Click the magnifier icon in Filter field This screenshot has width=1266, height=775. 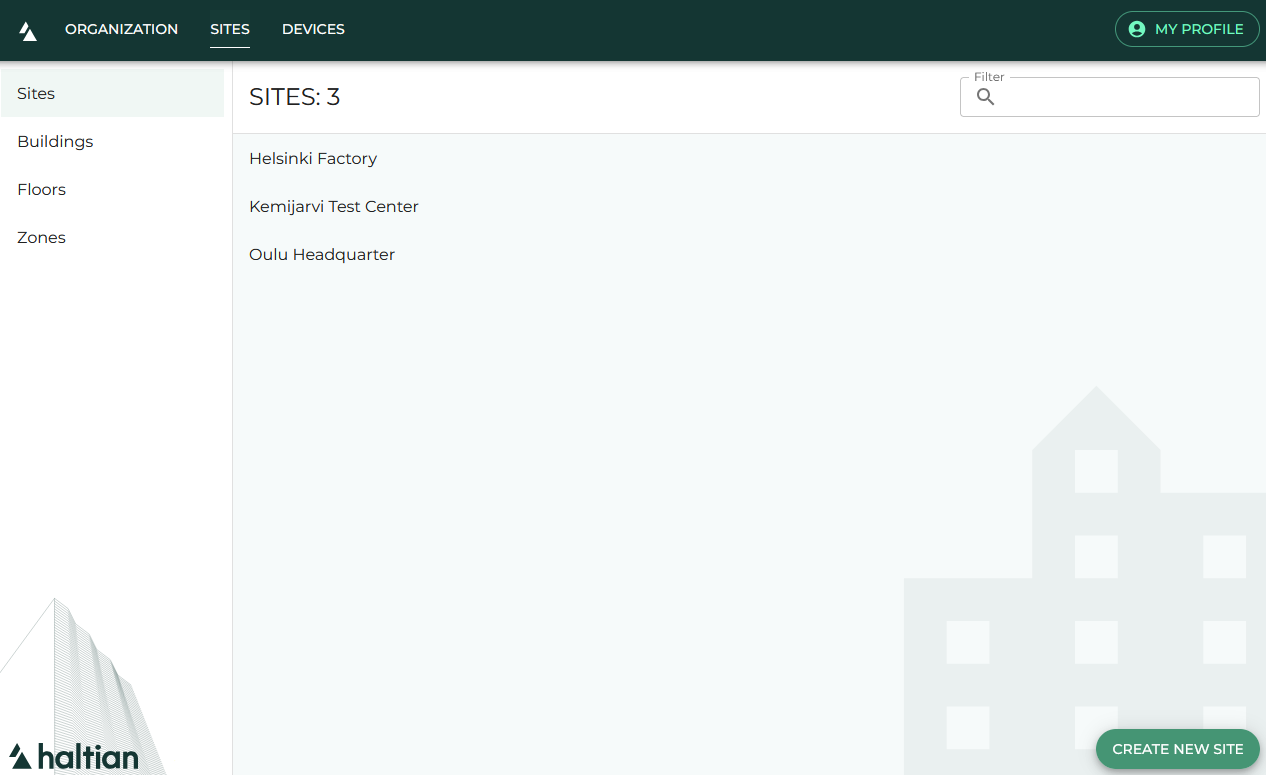[x=986, y=97]
